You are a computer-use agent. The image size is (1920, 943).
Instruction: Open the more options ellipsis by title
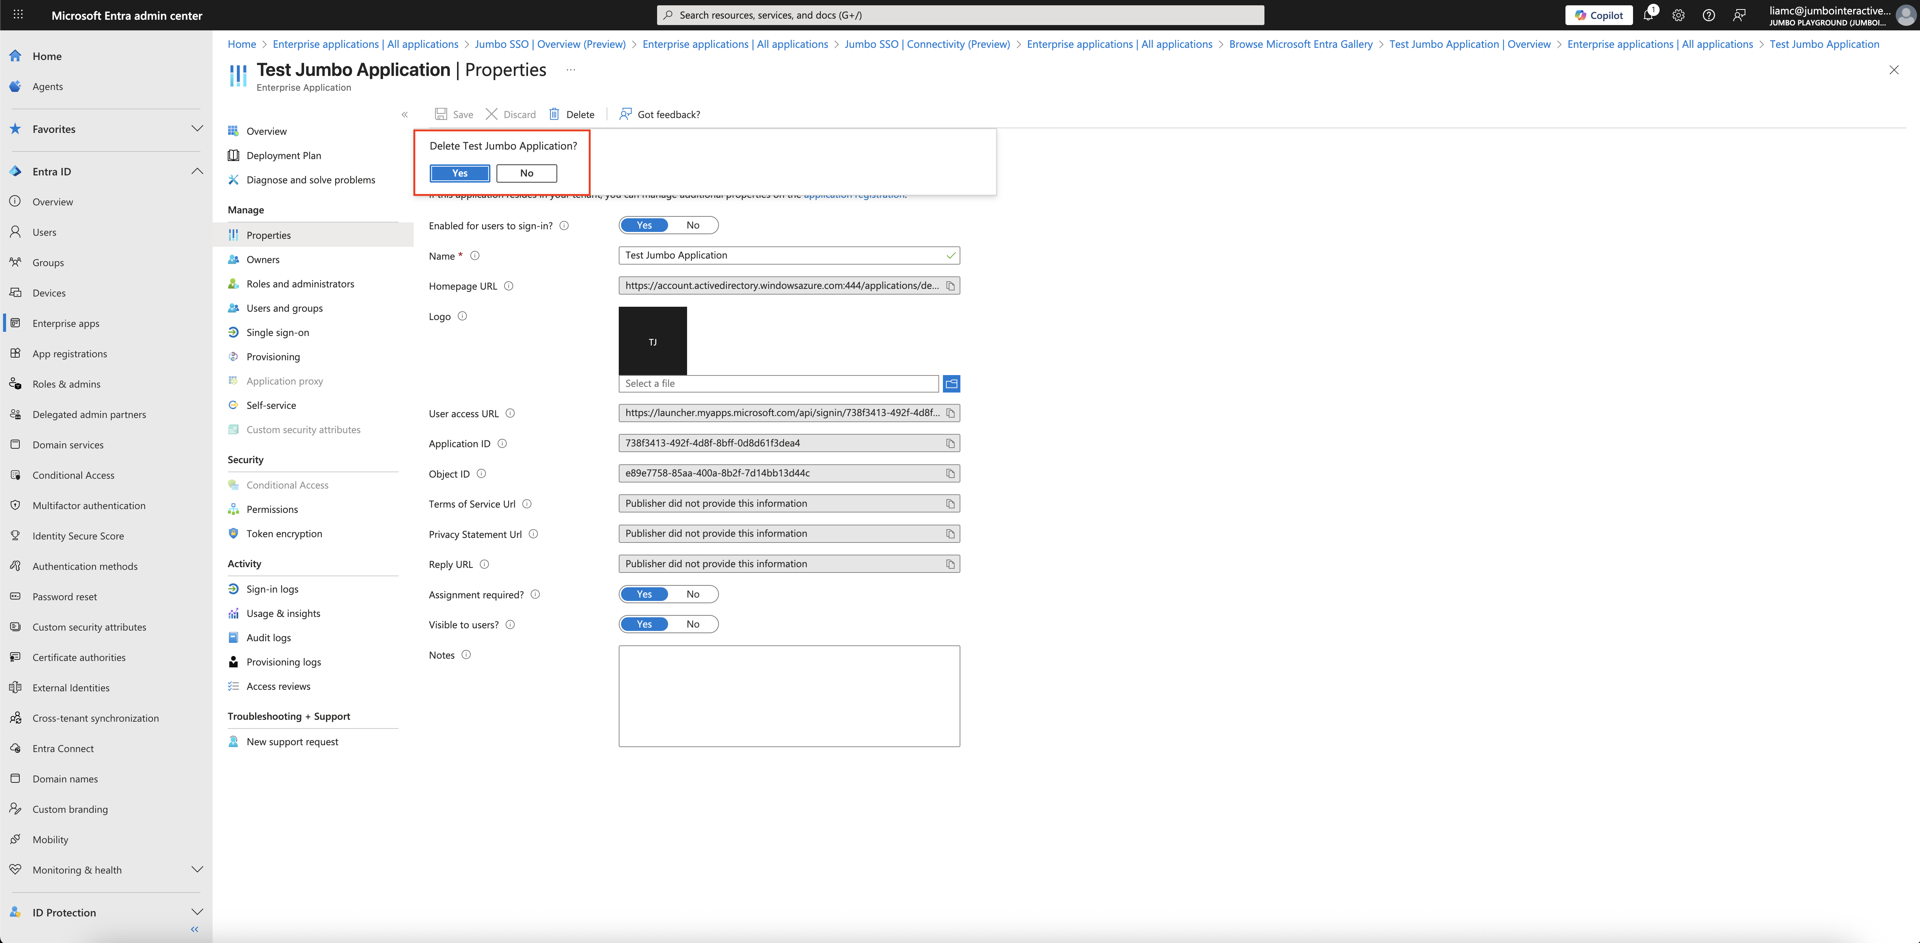coord(571,70)
